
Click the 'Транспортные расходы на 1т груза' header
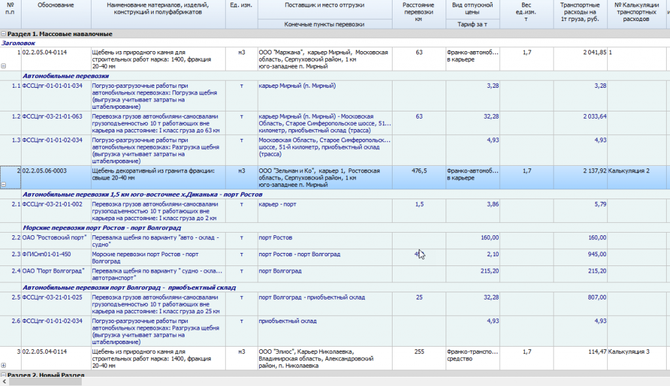580,14
